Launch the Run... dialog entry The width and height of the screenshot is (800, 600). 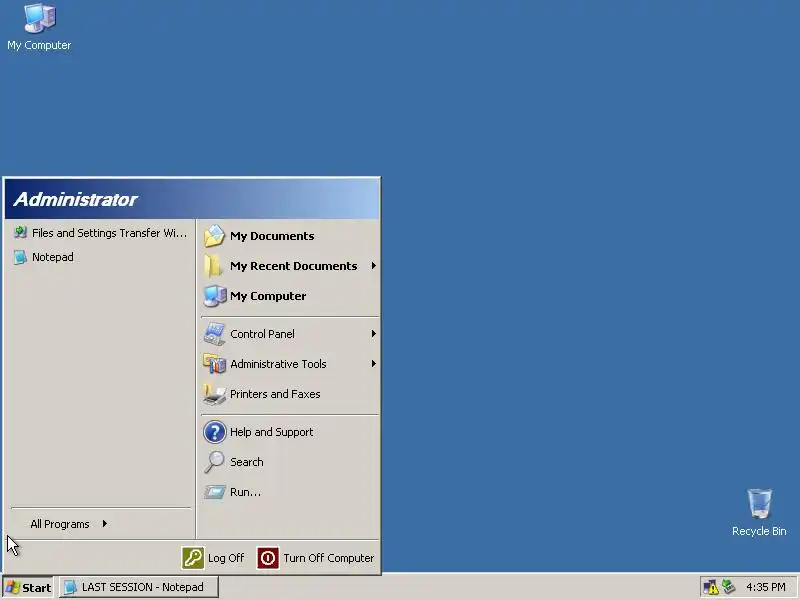click(290, 492)
